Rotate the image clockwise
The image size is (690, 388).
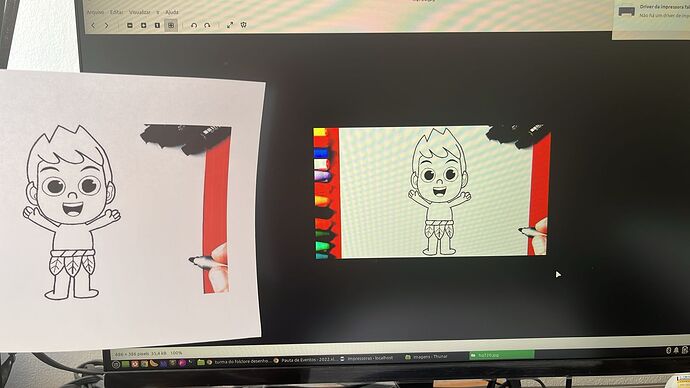point(207,26)
